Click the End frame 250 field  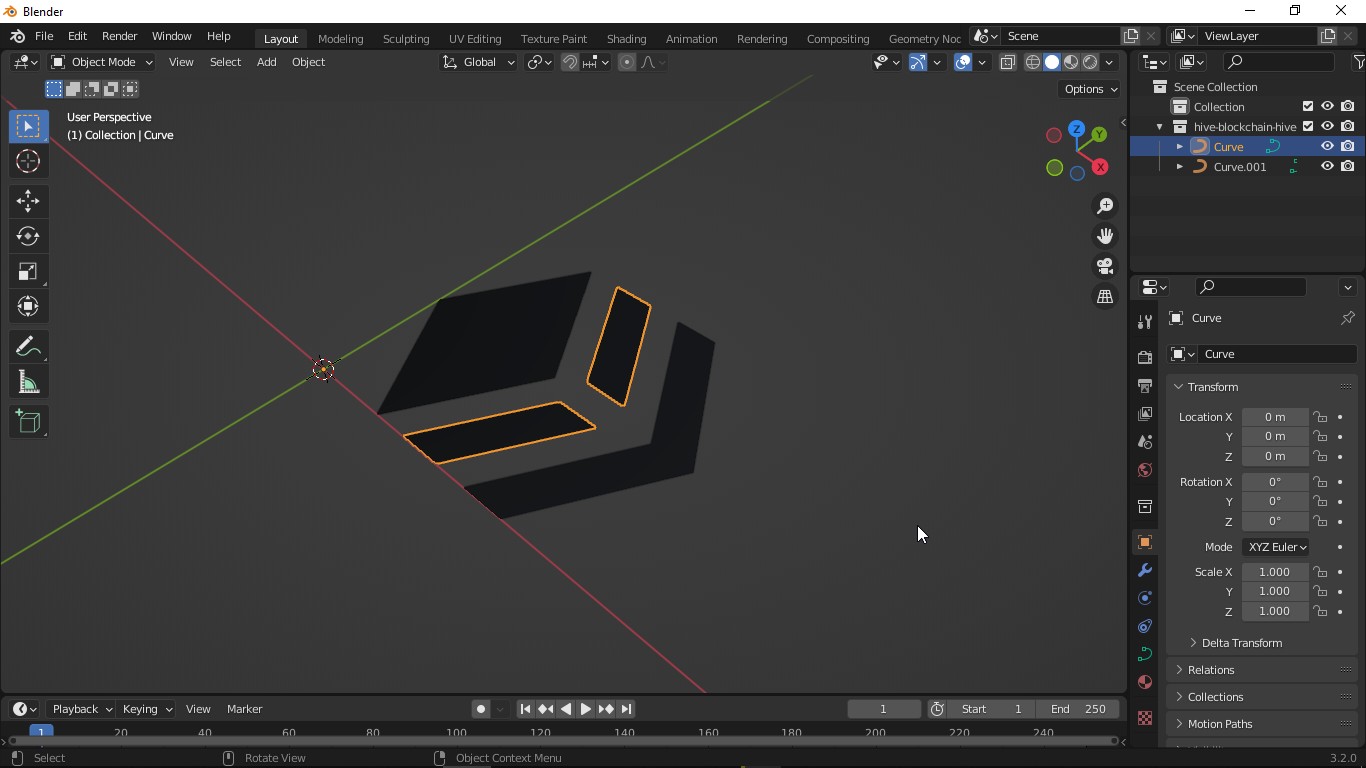1078,709
